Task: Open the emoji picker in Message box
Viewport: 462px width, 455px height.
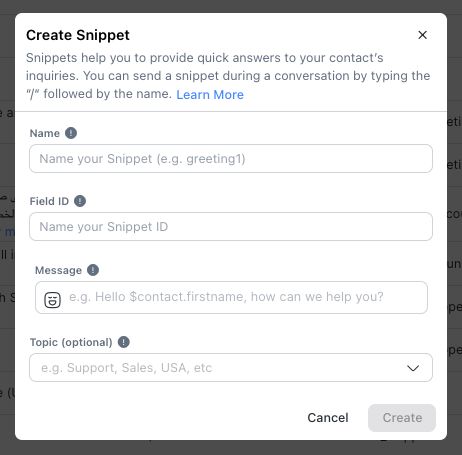Action: (52, 300)
